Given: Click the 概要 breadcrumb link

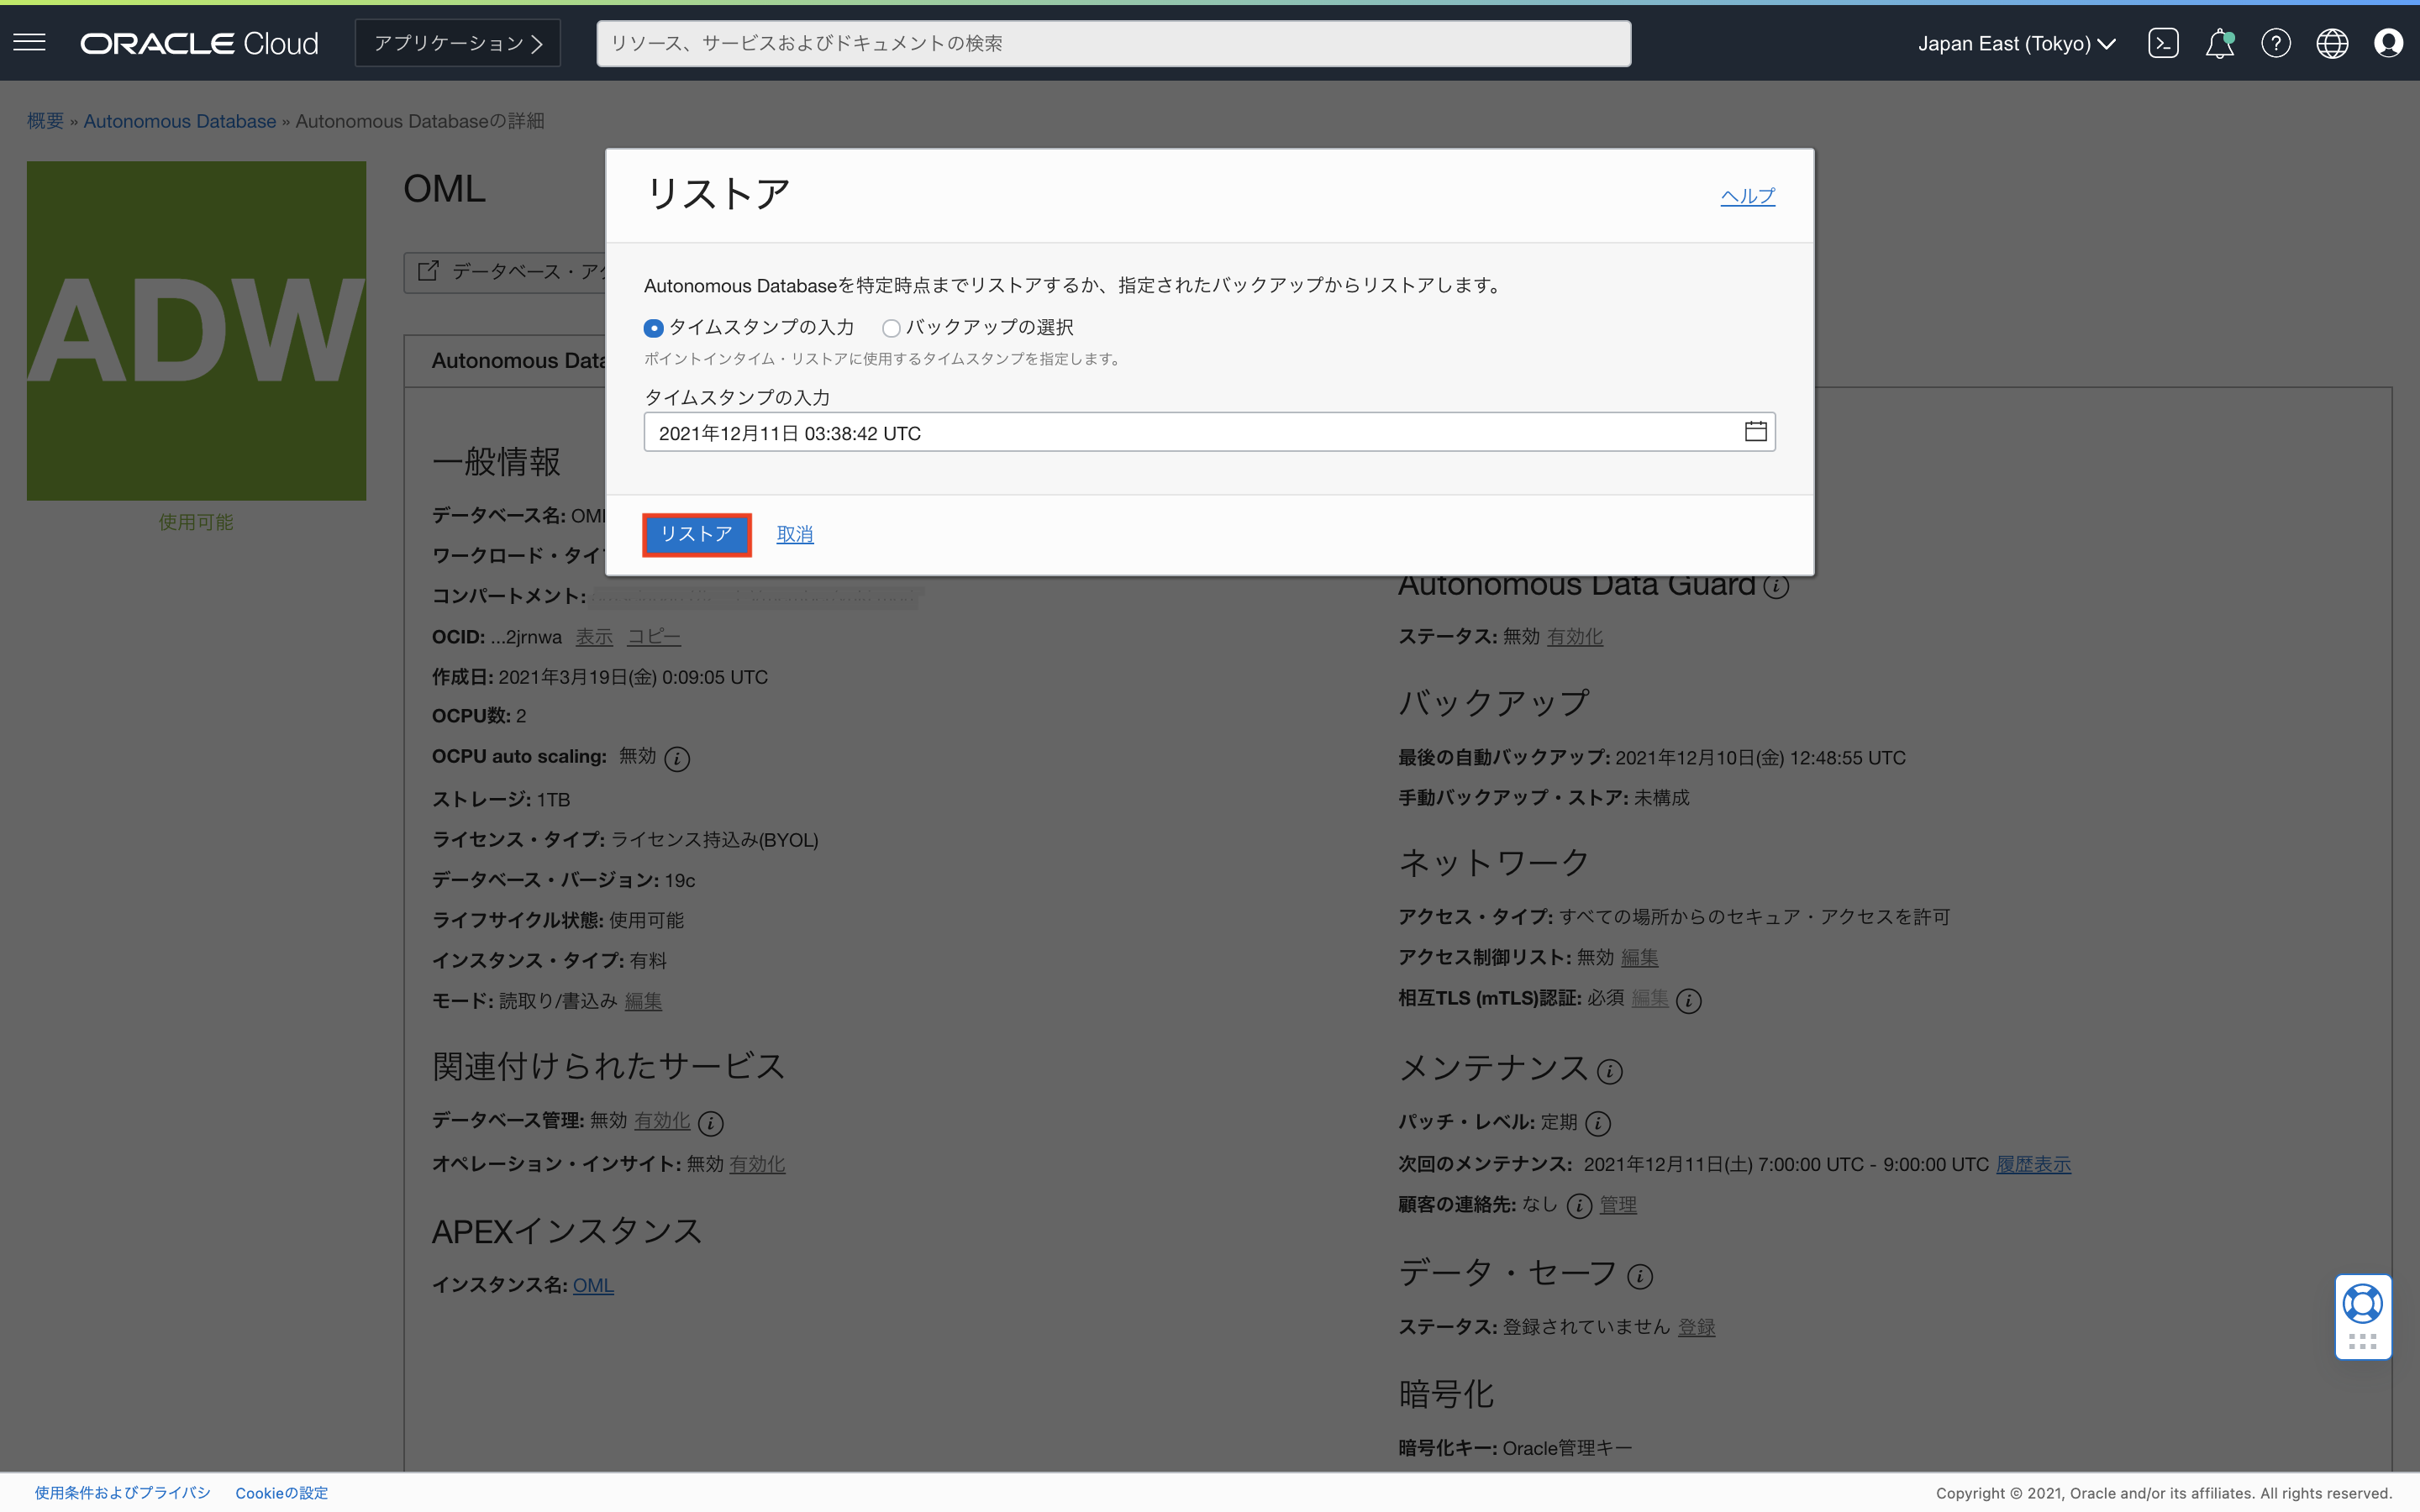Looking at the screenshot, I should click(x=45, y=121).
